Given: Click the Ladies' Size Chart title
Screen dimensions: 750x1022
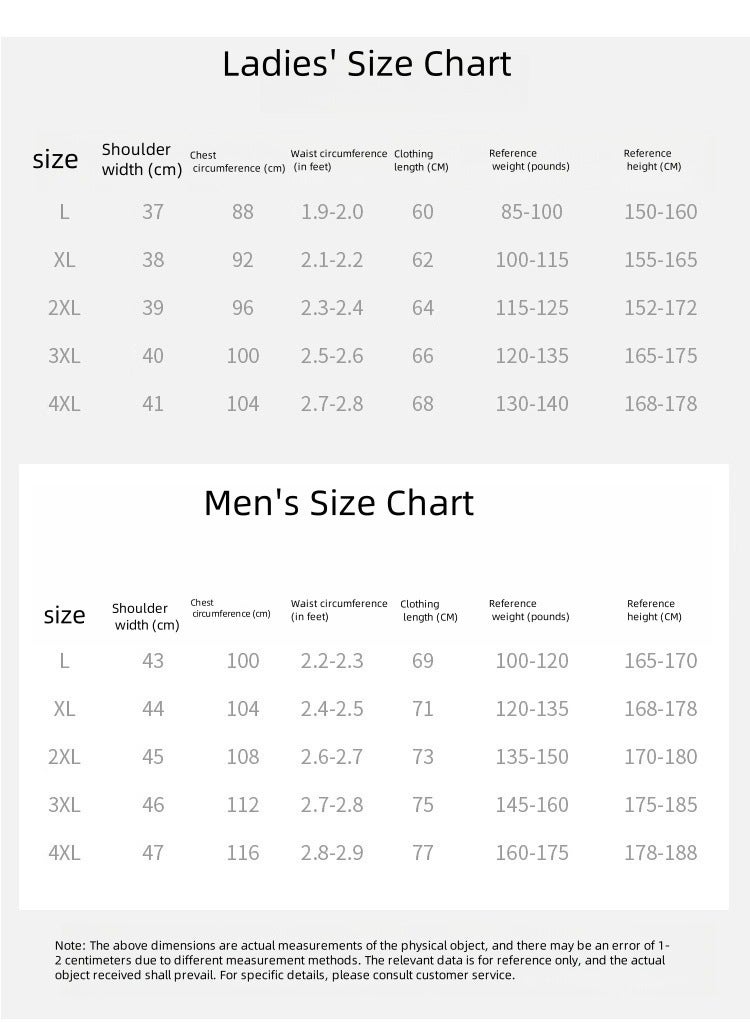Looking at the screenshot, I should point(367,64).
